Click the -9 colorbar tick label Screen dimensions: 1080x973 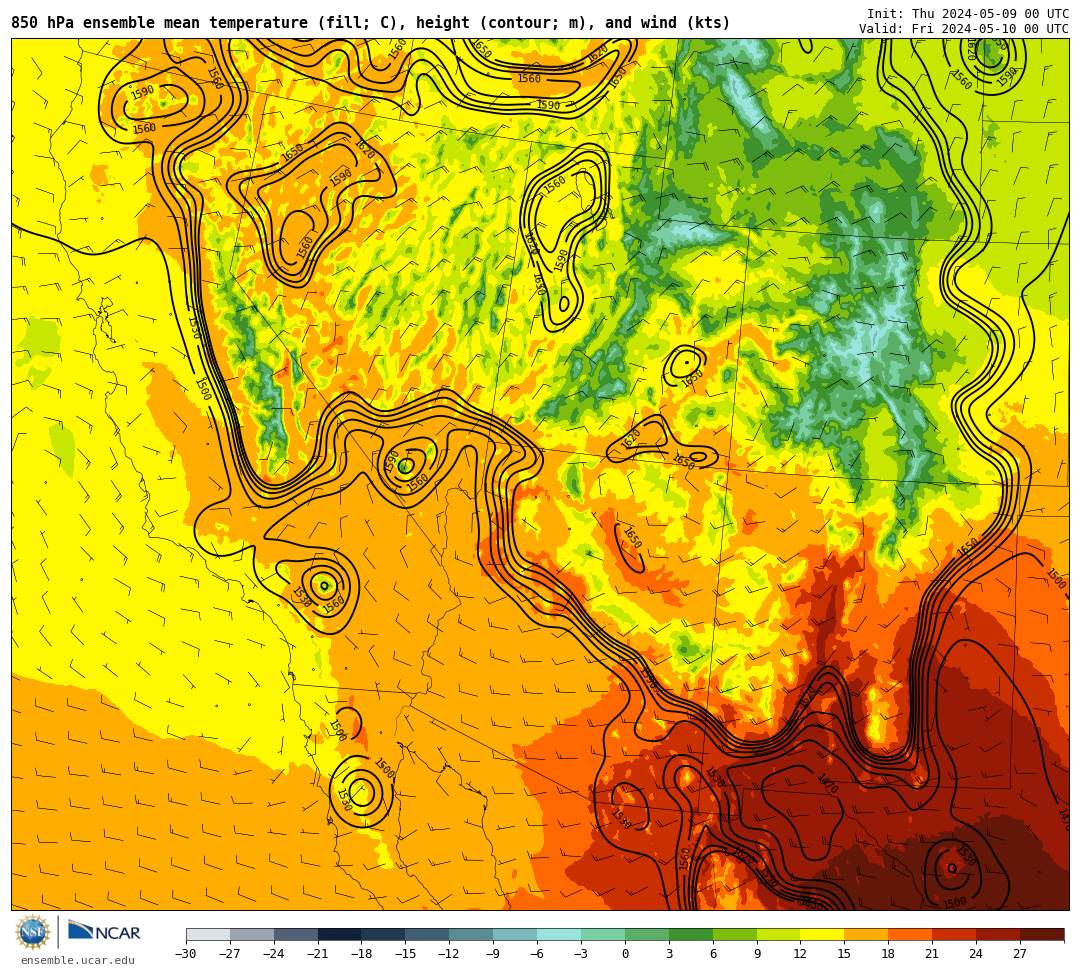click(493, 954)
